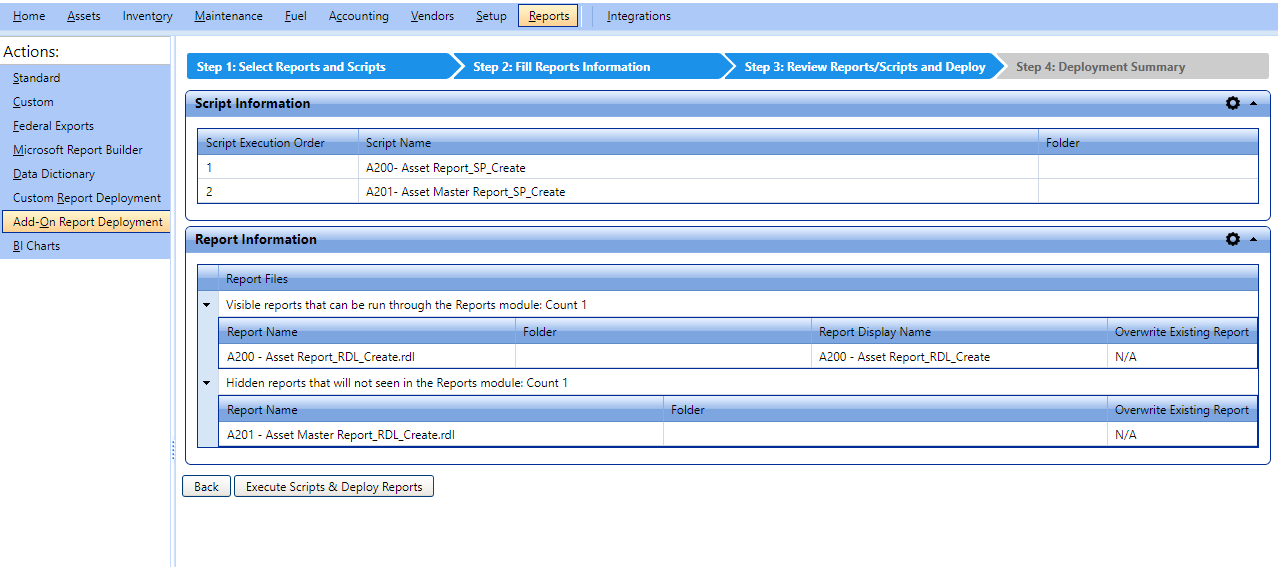The image size is (1278, 567).
Task: Open Script Information gear settings
Action: (x=1232, y=103)
